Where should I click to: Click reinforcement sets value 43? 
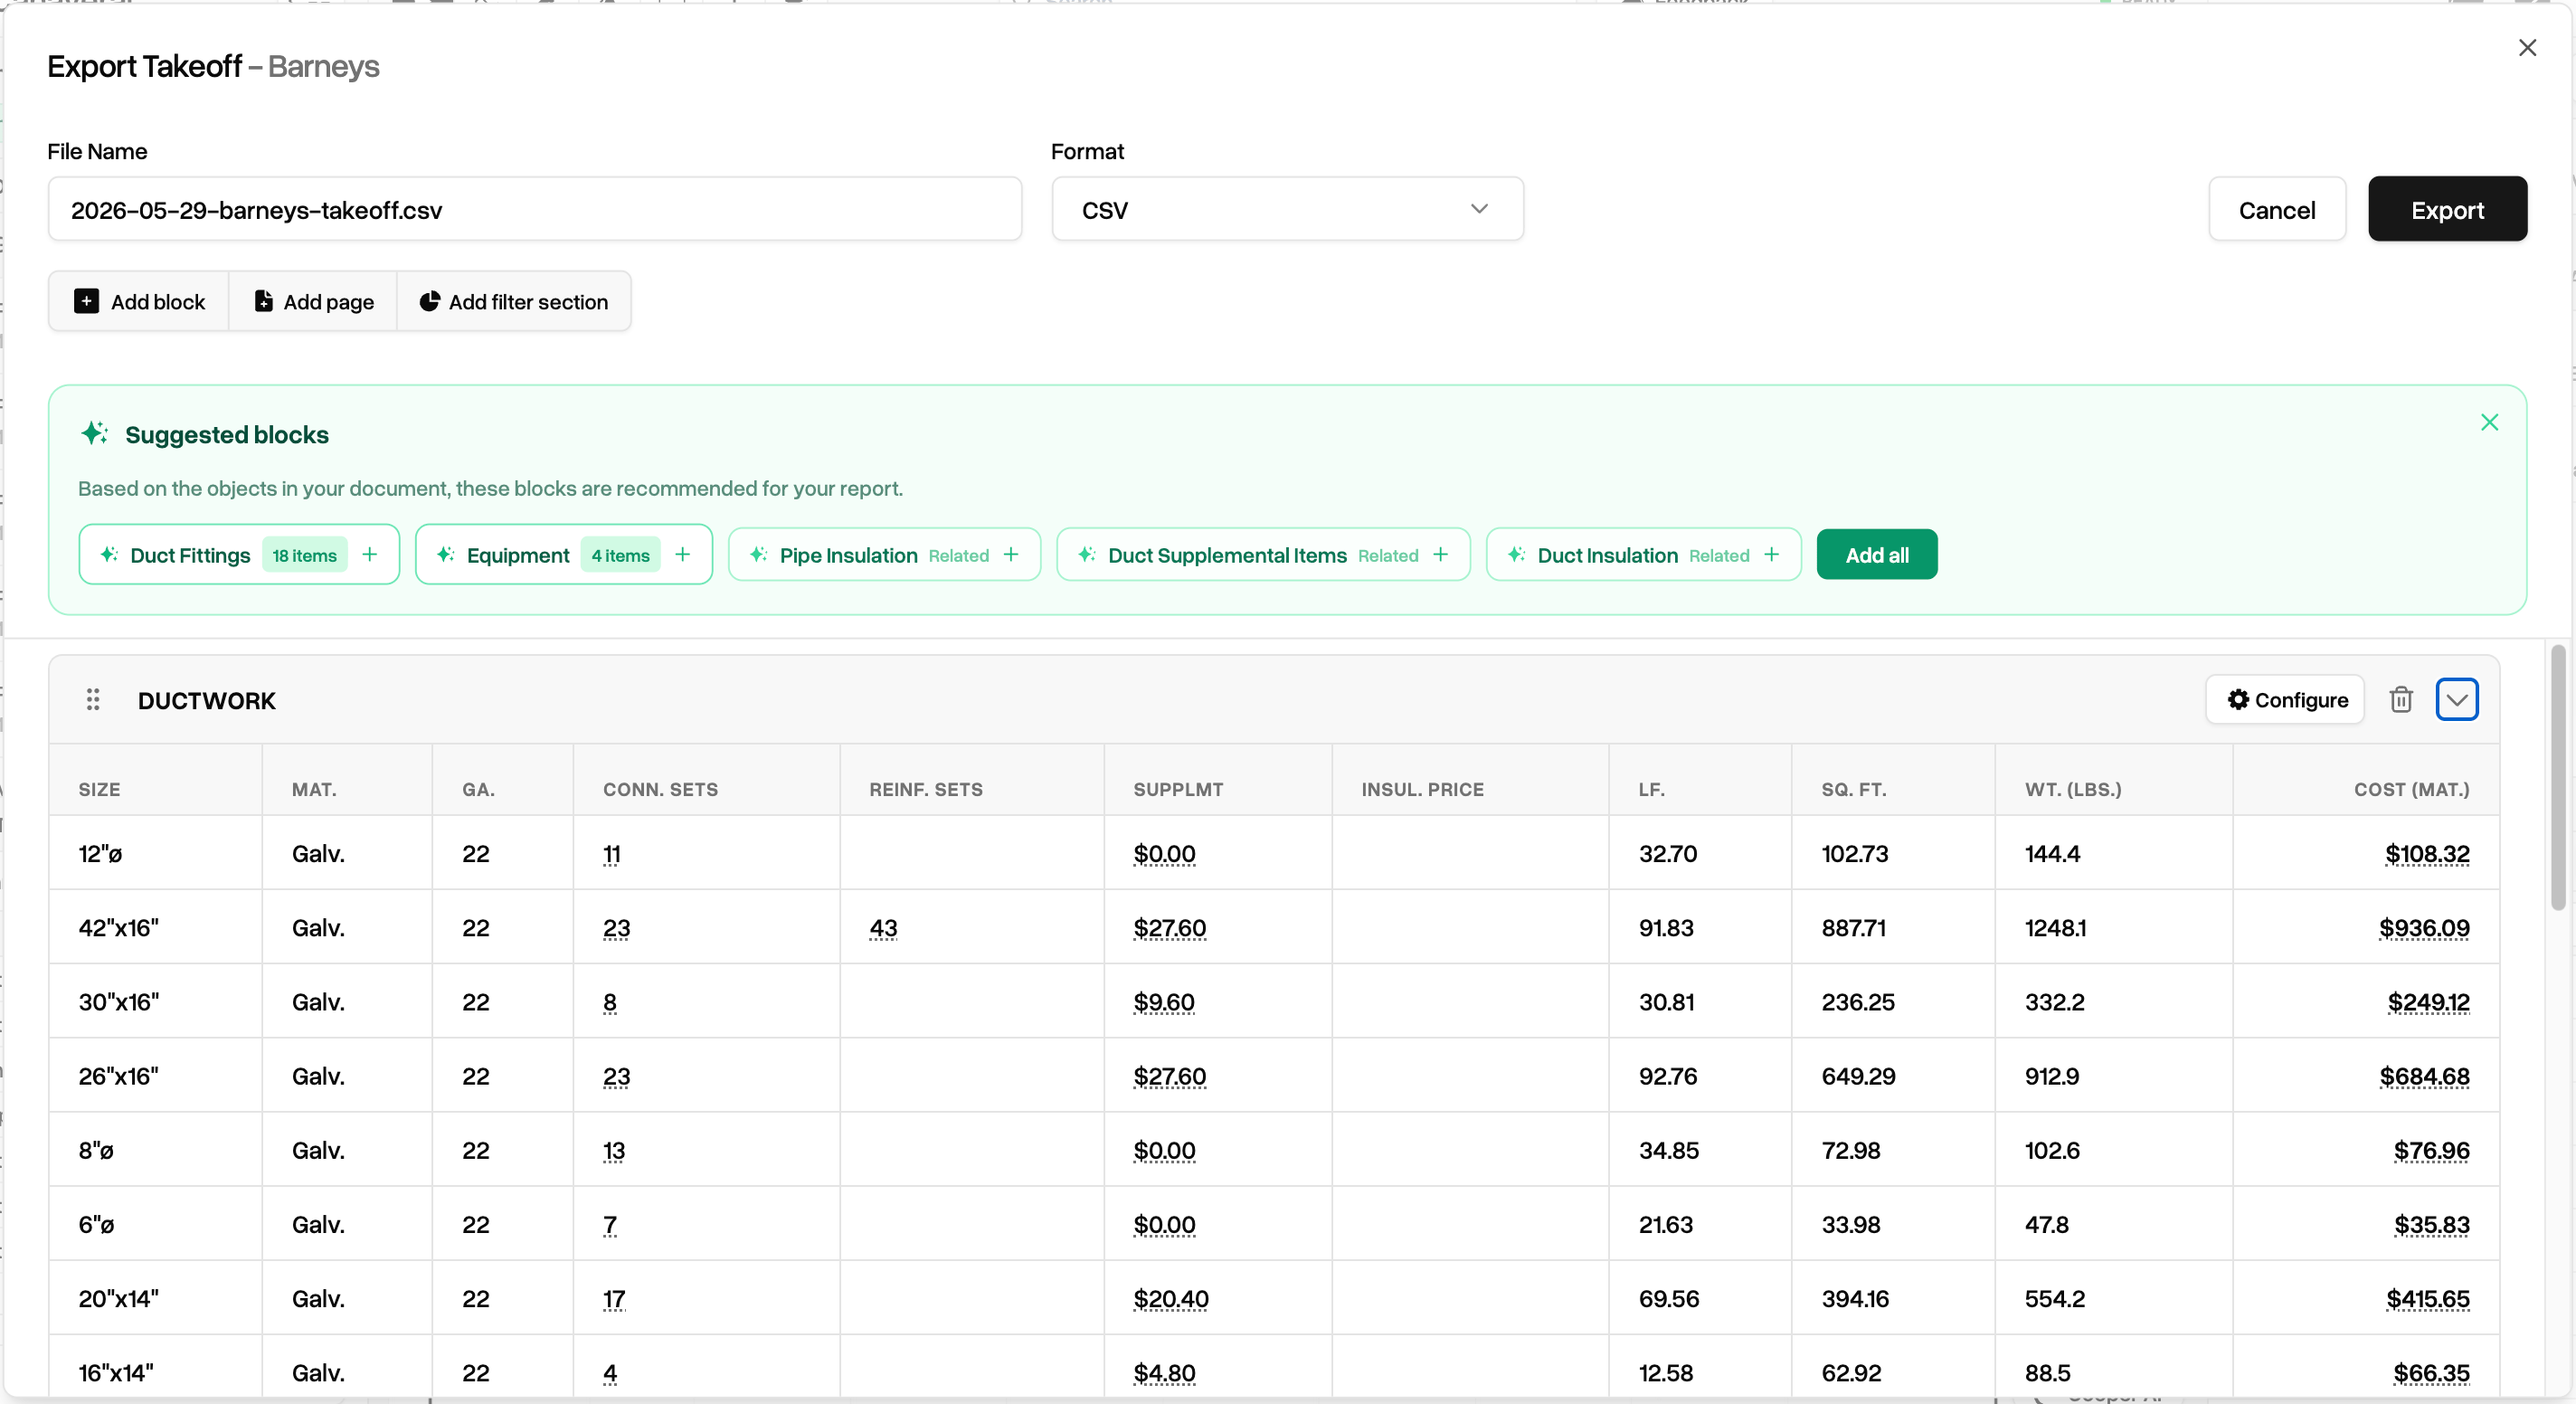pos(883,928)
